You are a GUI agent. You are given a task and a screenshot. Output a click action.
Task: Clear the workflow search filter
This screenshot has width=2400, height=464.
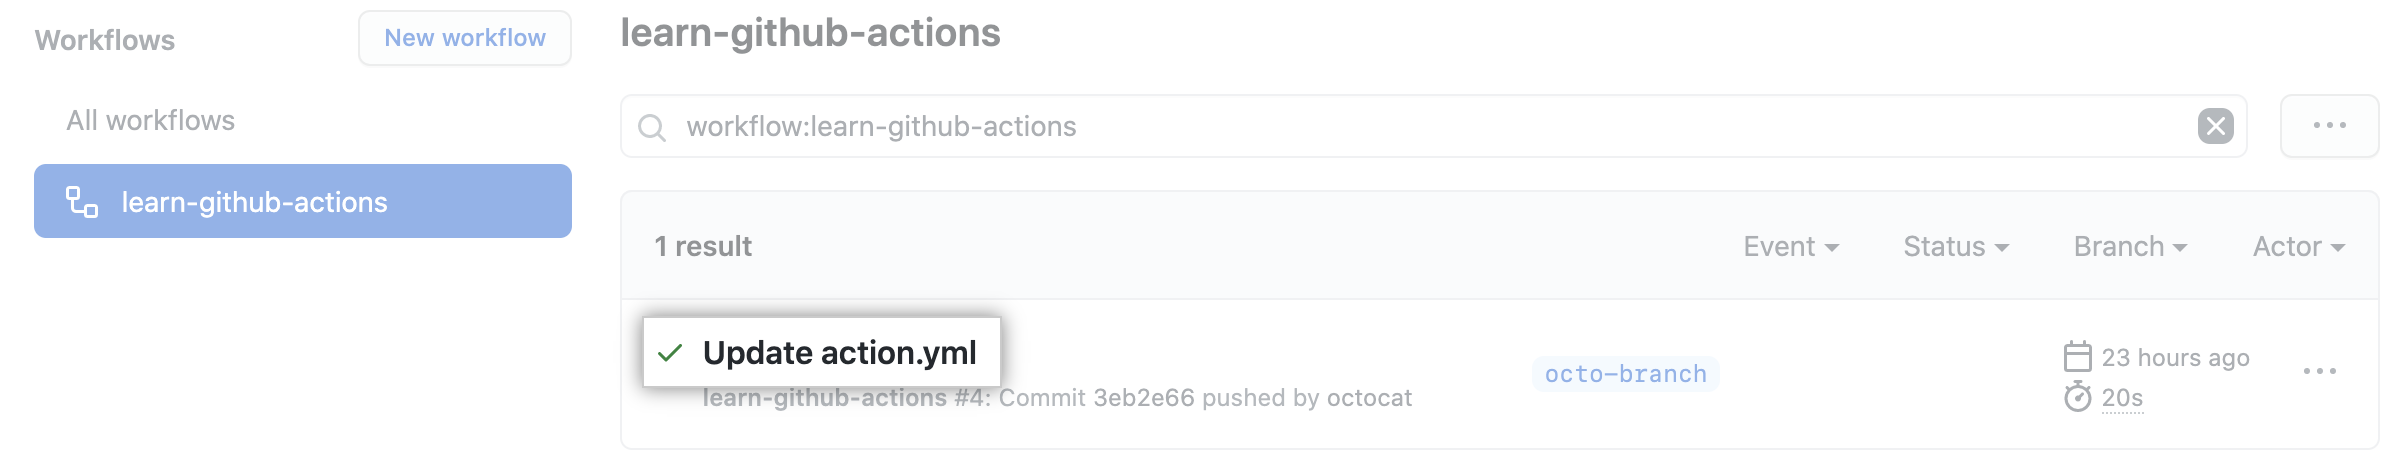click(x=2216, y=126)
